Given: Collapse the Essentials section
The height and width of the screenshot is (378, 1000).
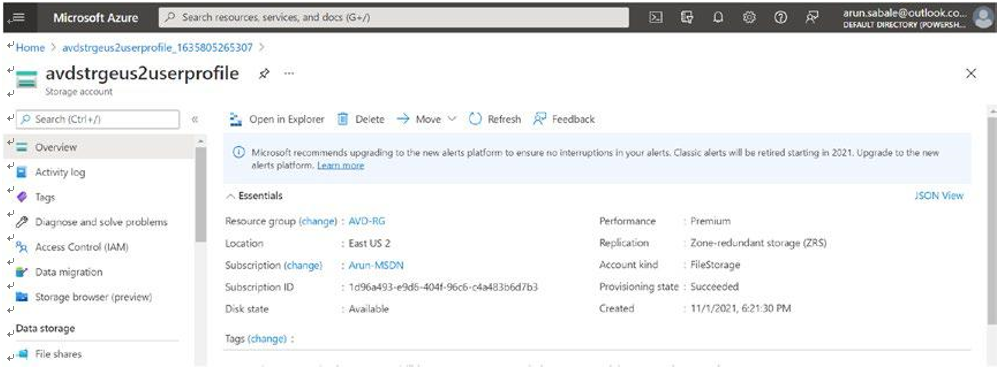Looking at the screenshot, I should click(254, 196).
